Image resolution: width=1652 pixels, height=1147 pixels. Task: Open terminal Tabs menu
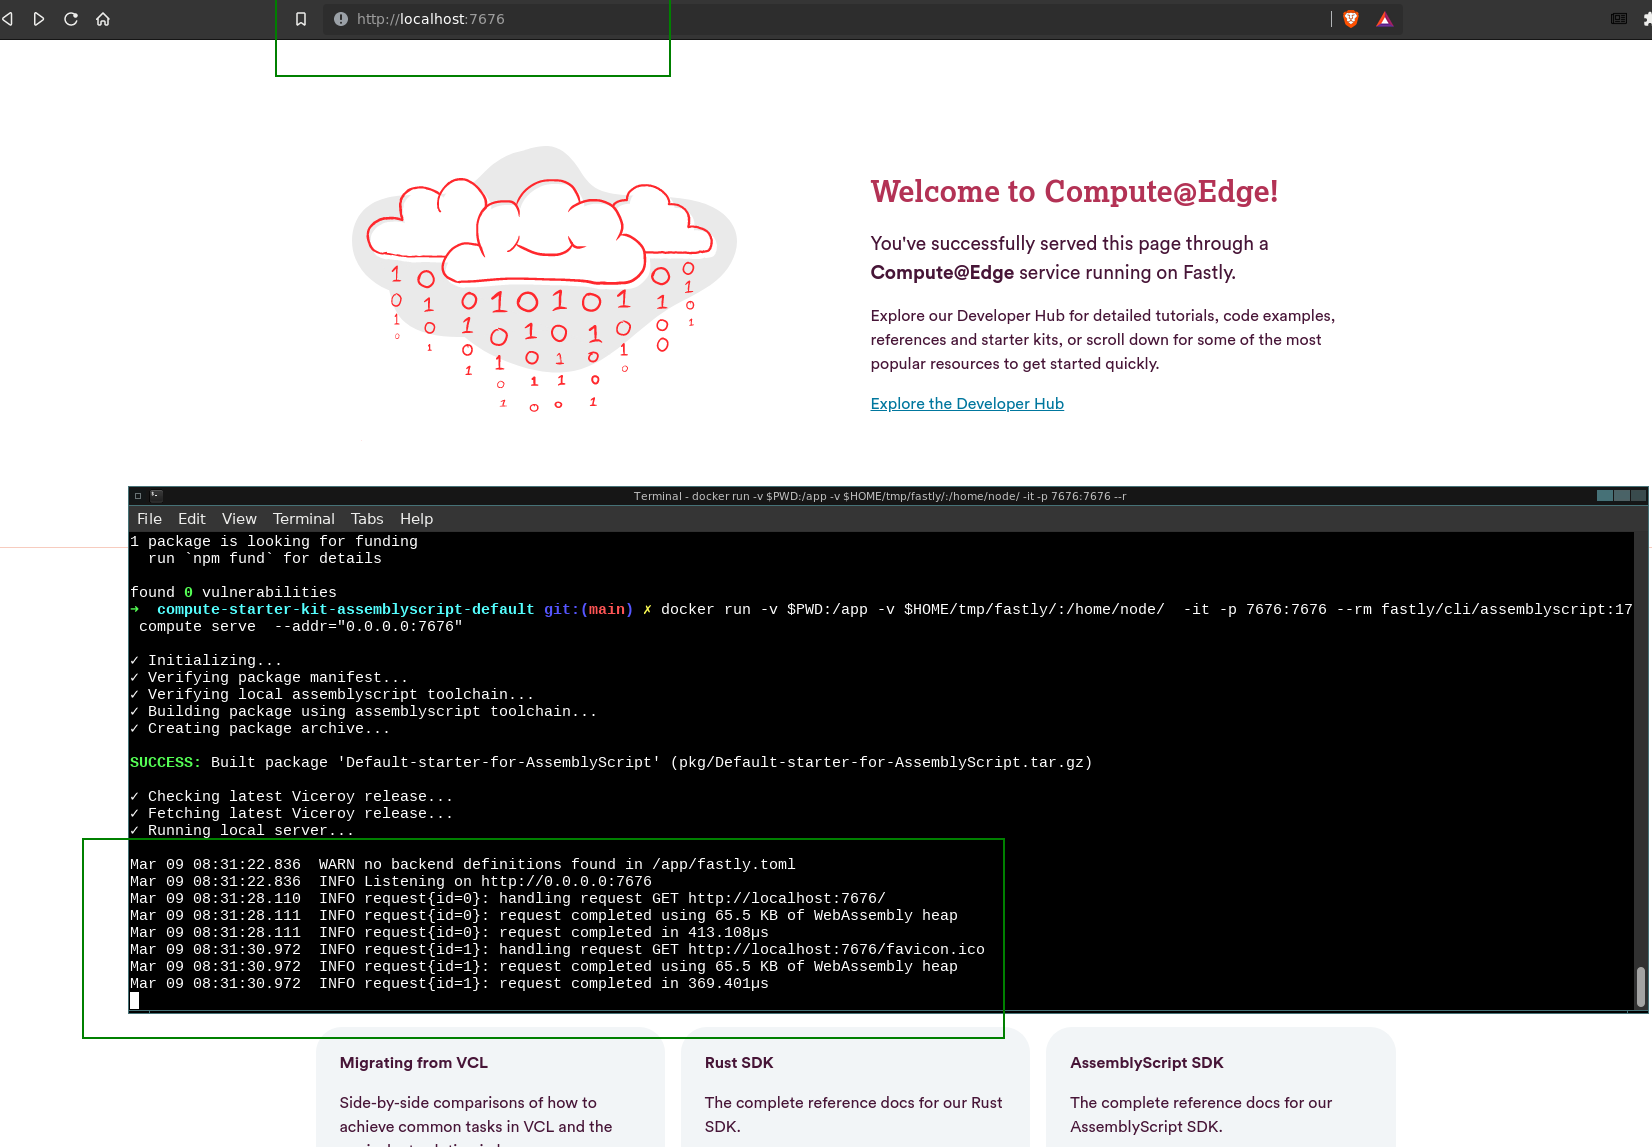(x=367, y=518)
